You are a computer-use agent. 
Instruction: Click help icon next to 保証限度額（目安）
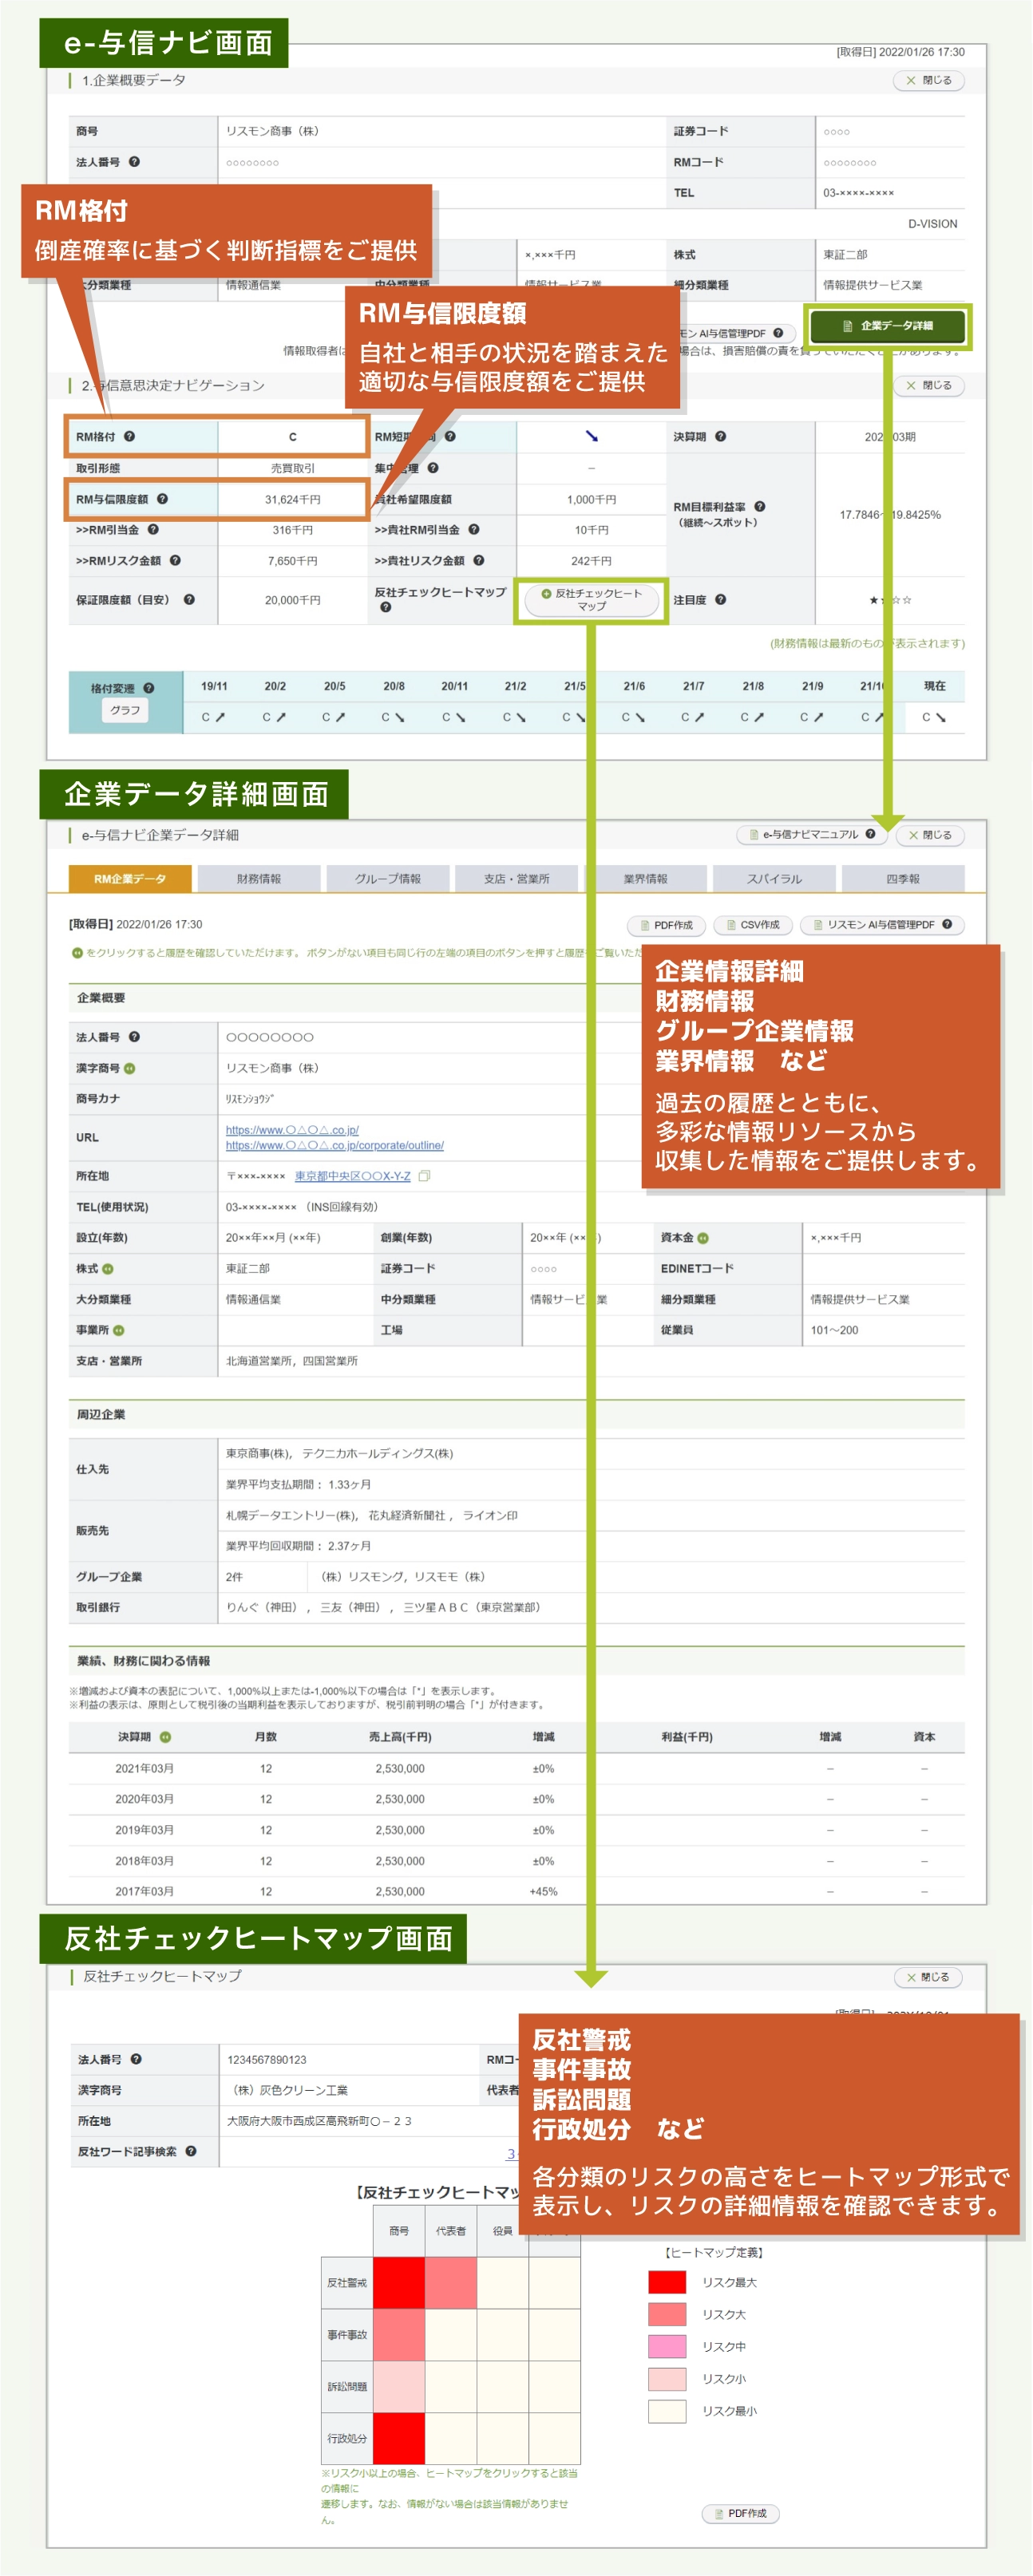[x=189, y=600]
